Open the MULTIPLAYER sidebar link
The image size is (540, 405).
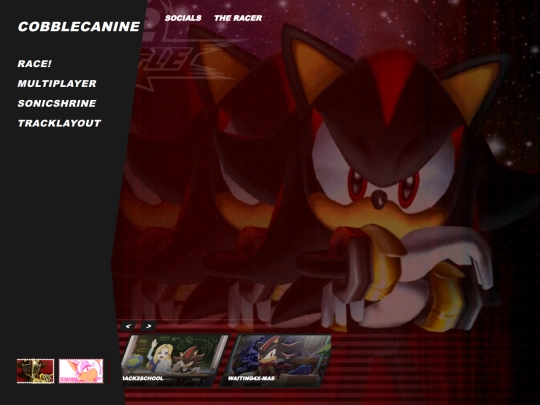(57, 84)
